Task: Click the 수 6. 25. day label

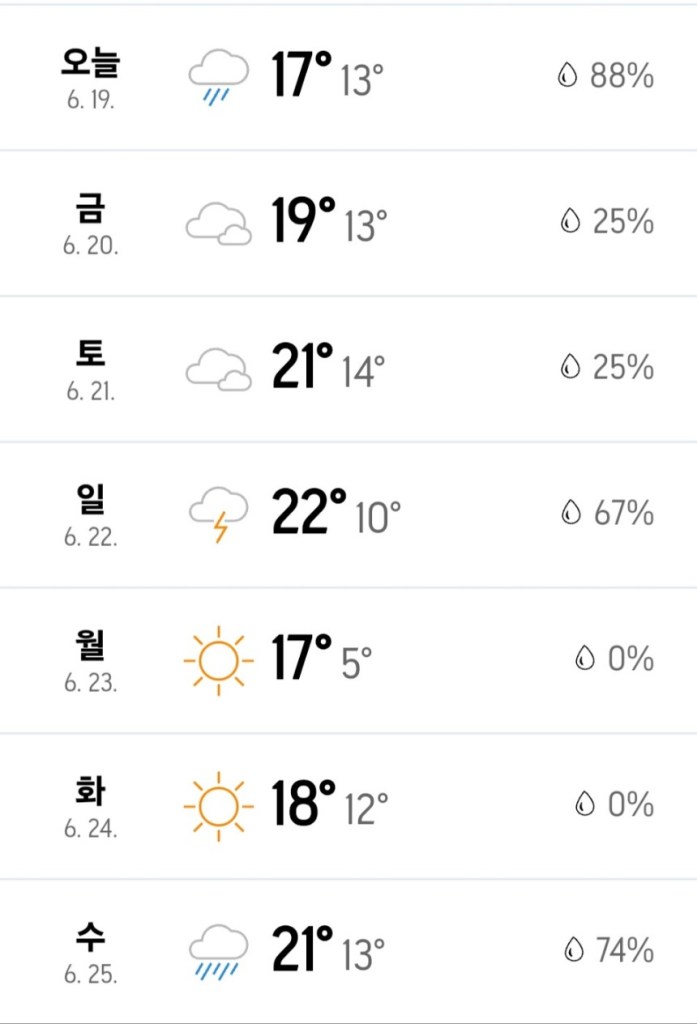Action: click(91, 950)
